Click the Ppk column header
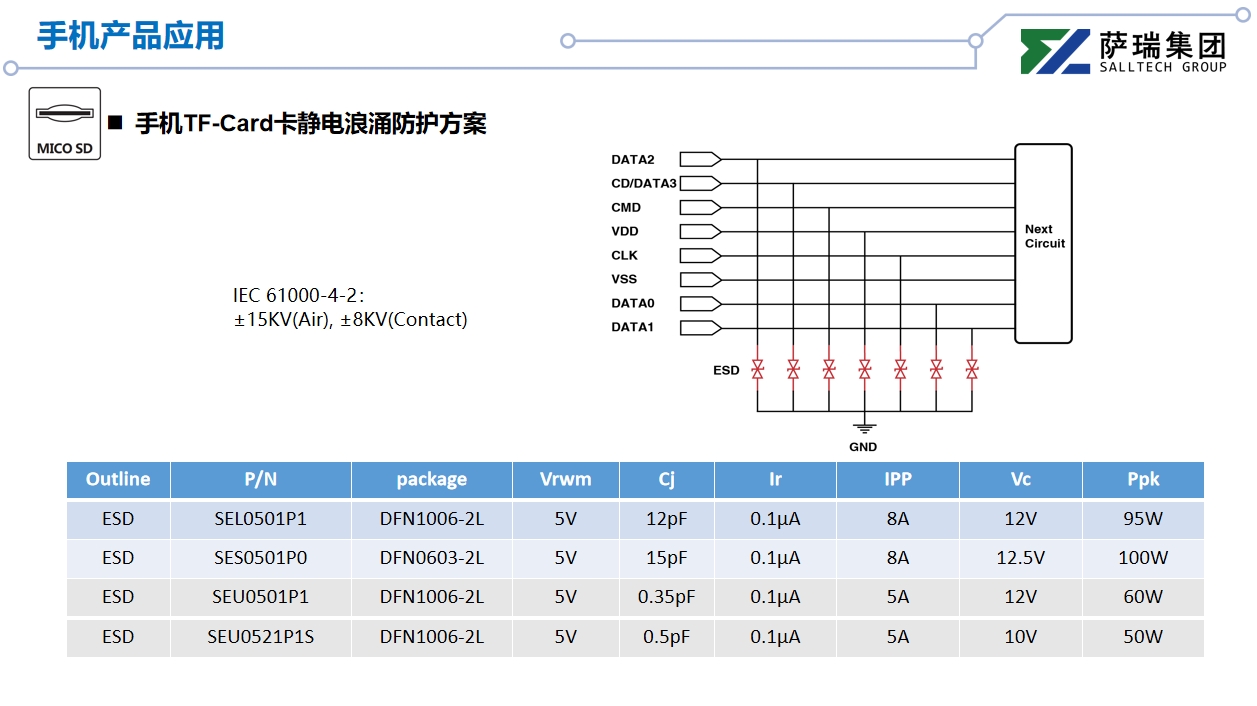 [1142, 479]
